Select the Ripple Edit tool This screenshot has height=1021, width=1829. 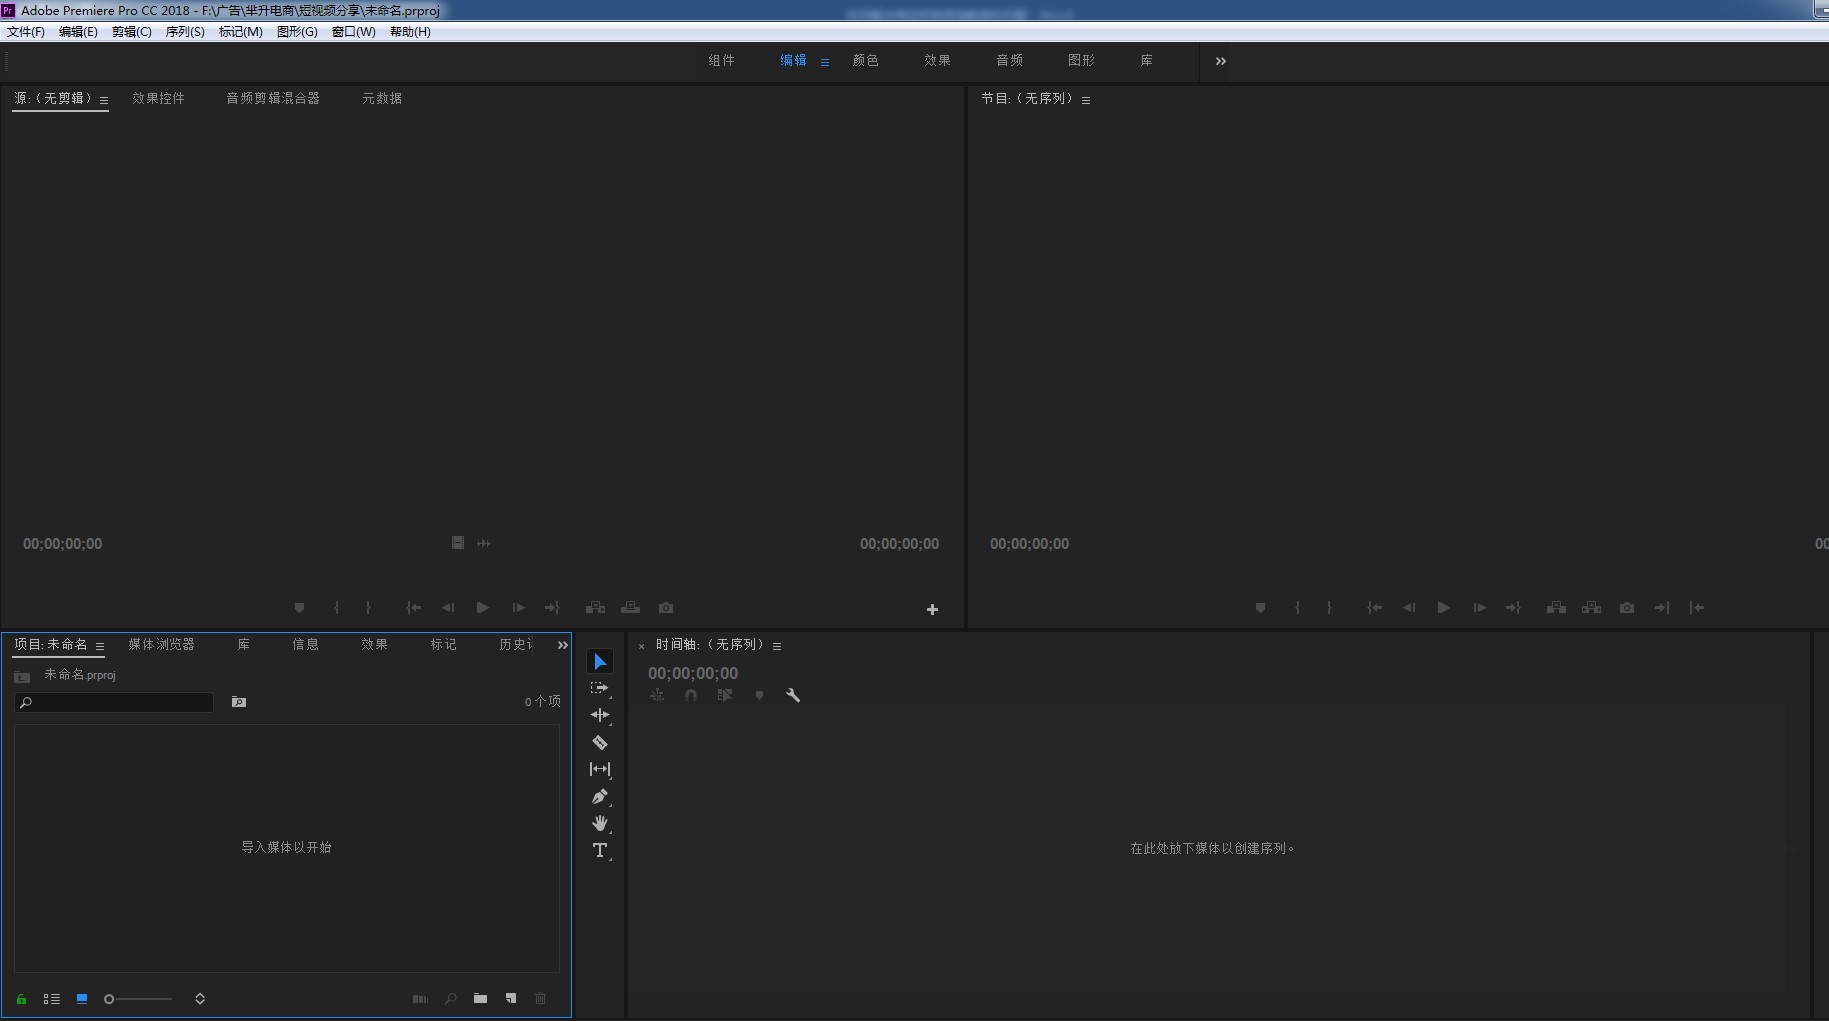coord(600,715)
